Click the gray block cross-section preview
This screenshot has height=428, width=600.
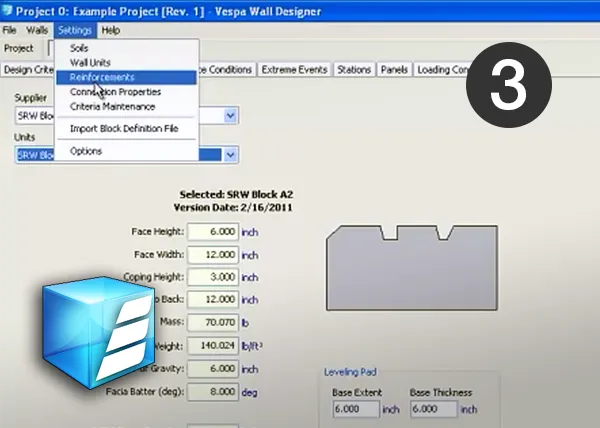coord(412,268)
